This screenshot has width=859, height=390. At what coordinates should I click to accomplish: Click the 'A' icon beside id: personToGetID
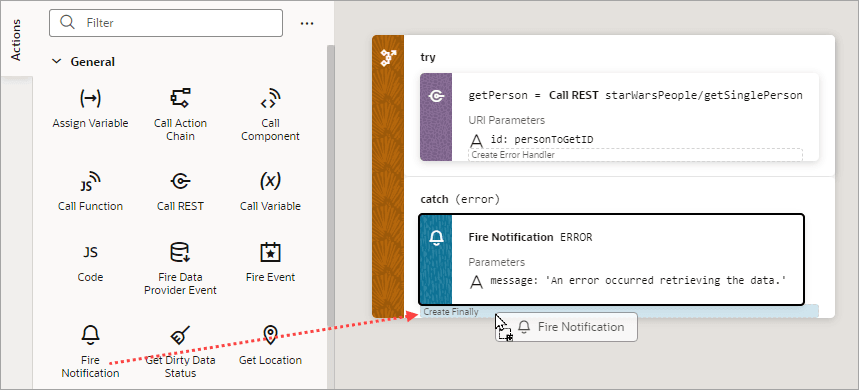[477, 140]
